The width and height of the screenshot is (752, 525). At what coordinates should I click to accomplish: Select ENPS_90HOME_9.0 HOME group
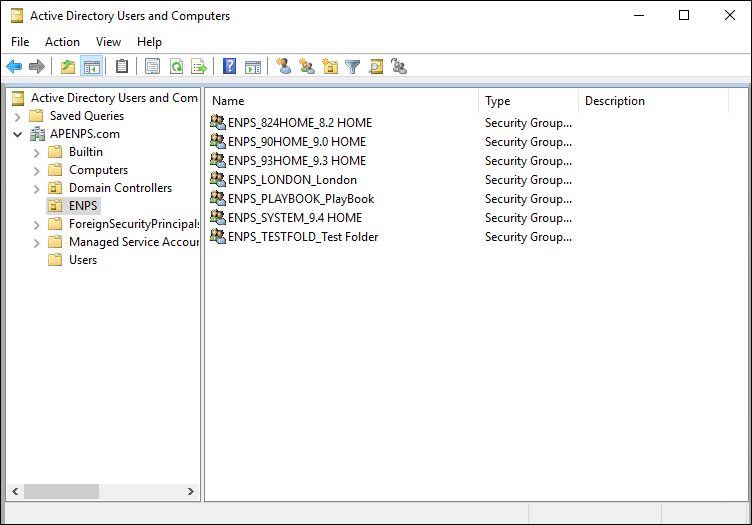[x=297, y=142]
